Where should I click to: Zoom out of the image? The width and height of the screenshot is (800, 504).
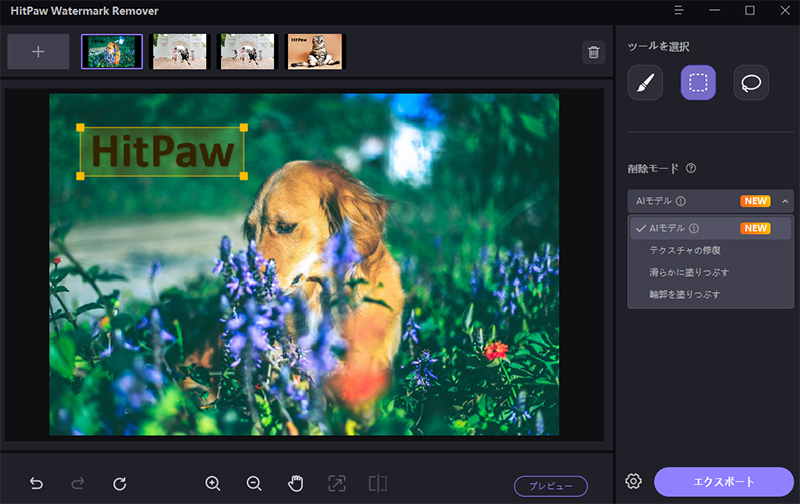pyautogui.click(x=254, y=483)
